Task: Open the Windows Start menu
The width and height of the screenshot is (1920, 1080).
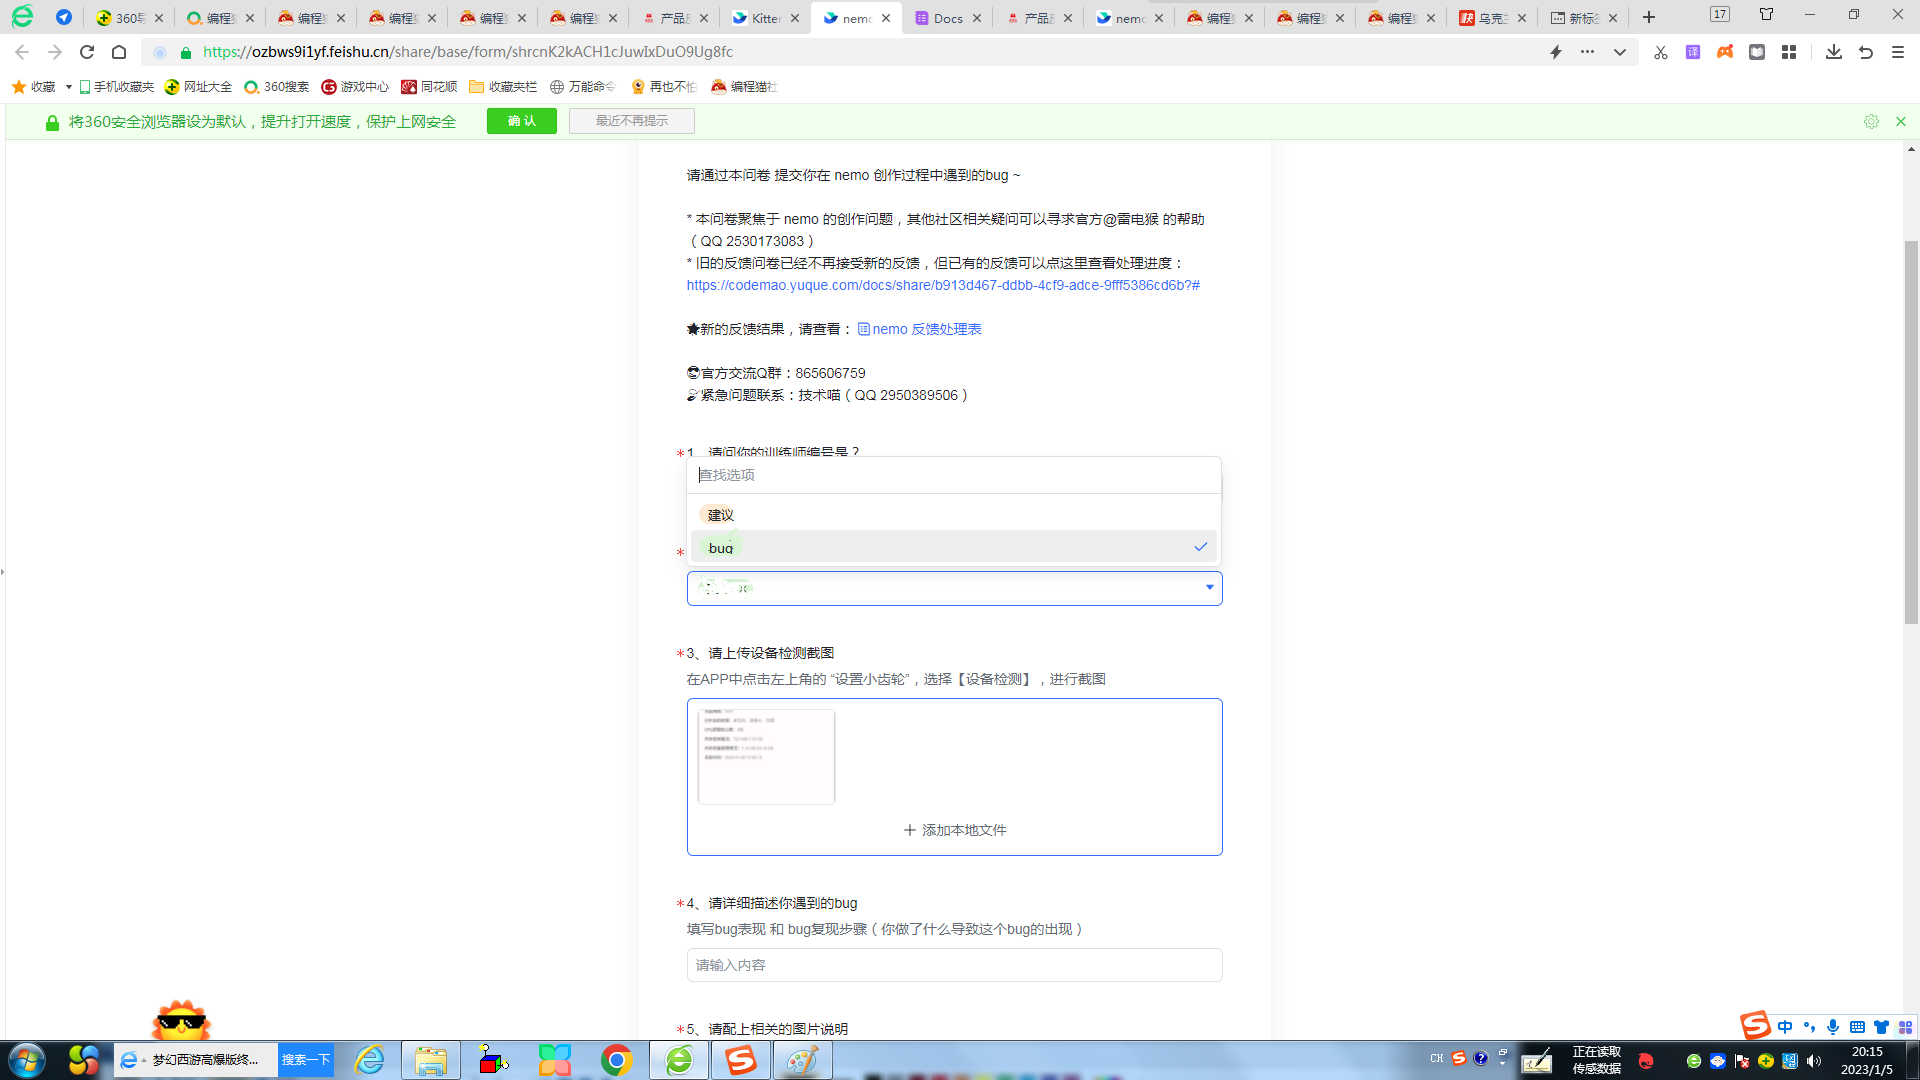Action: click(x=27, y=1060)
